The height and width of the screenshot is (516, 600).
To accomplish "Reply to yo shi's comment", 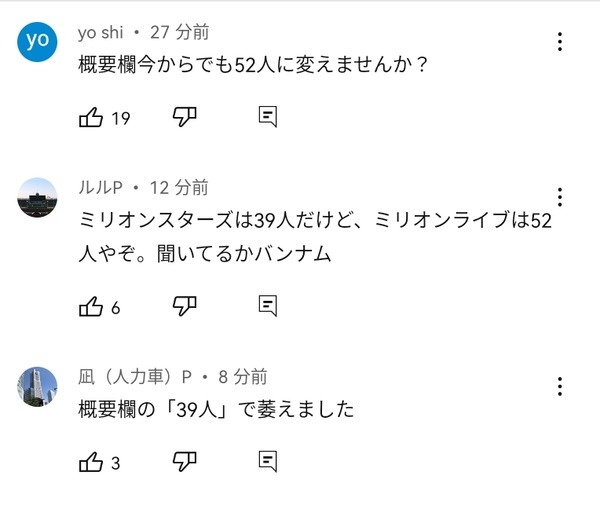I will [x=267, y=117].
